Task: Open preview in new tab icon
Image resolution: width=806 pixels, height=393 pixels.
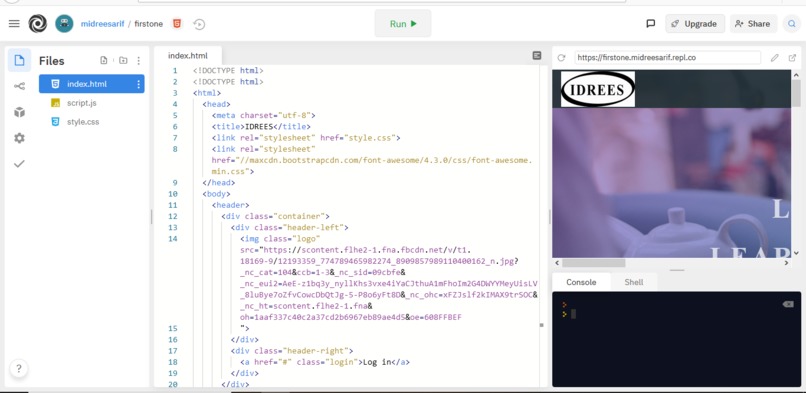Action: coord(792,58)
